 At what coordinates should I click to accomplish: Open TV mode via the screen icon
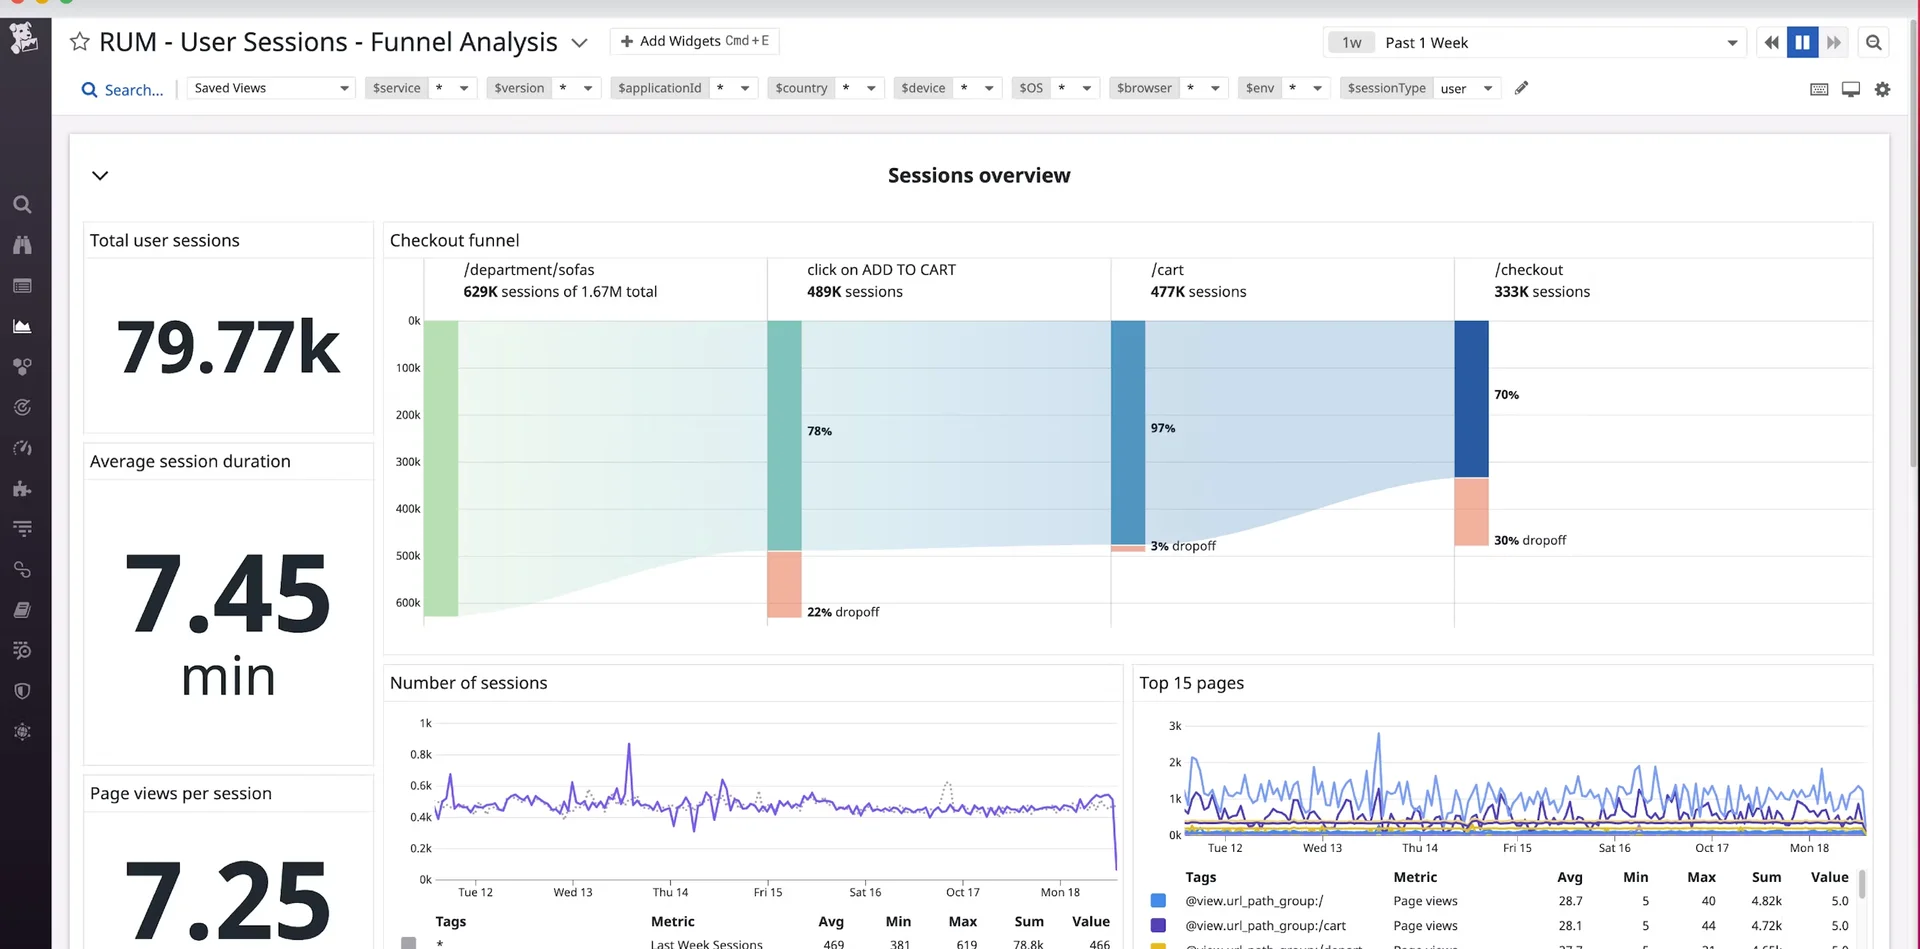pos(1850,89)
